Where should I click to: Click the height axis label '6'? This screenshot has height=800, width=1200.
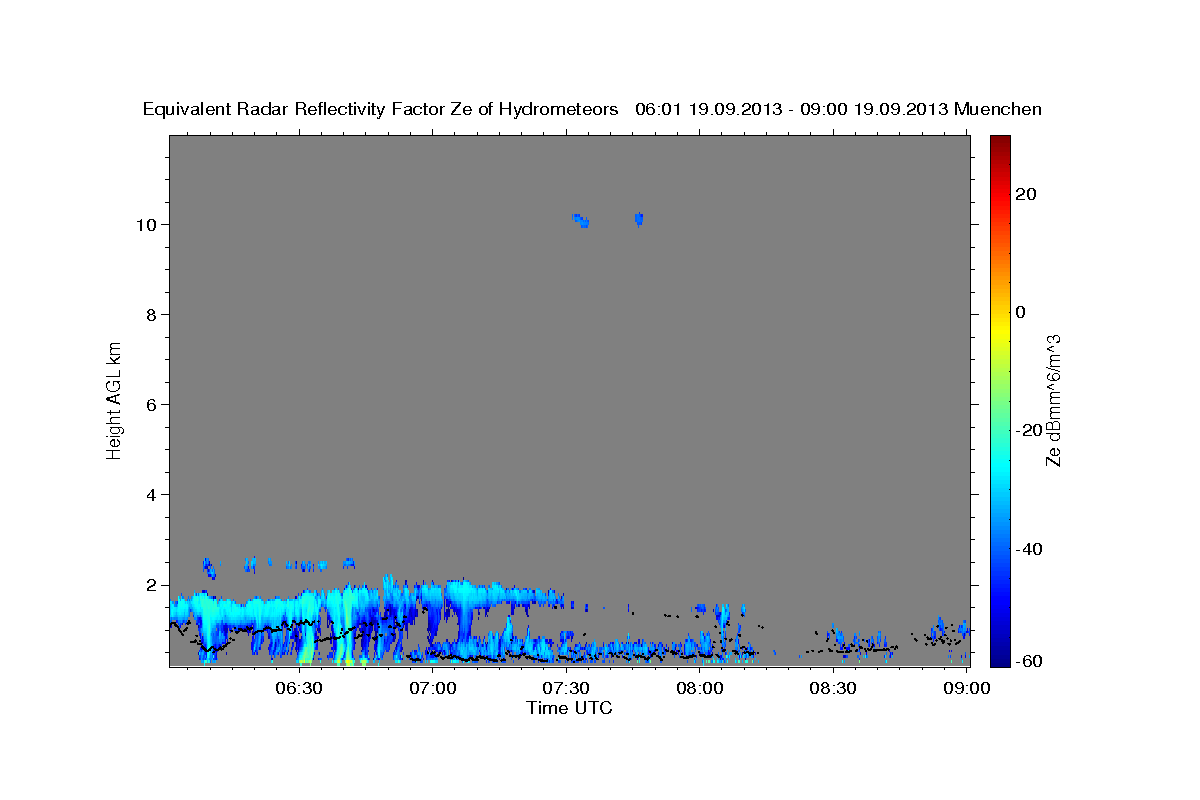pyautogui.click(x=153, y=404)
